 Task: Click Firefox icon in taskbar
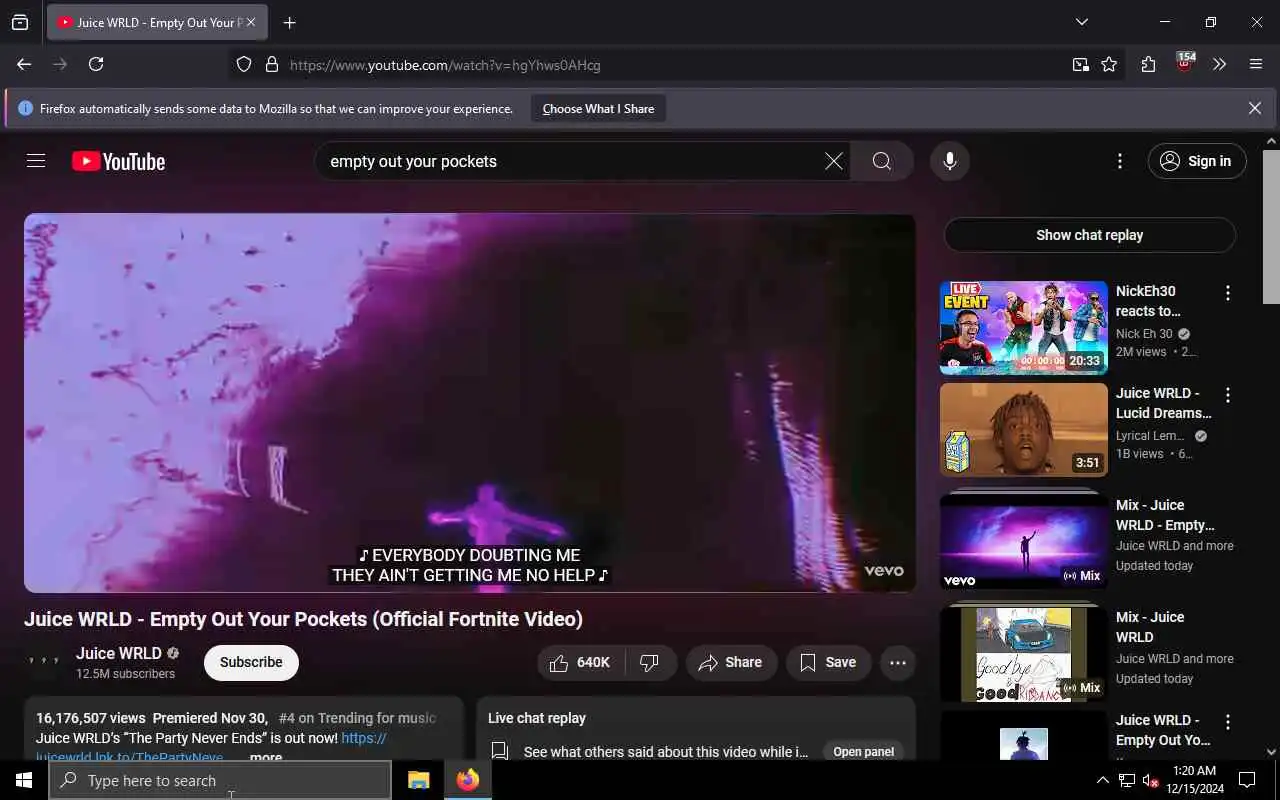tap(468, 780)
